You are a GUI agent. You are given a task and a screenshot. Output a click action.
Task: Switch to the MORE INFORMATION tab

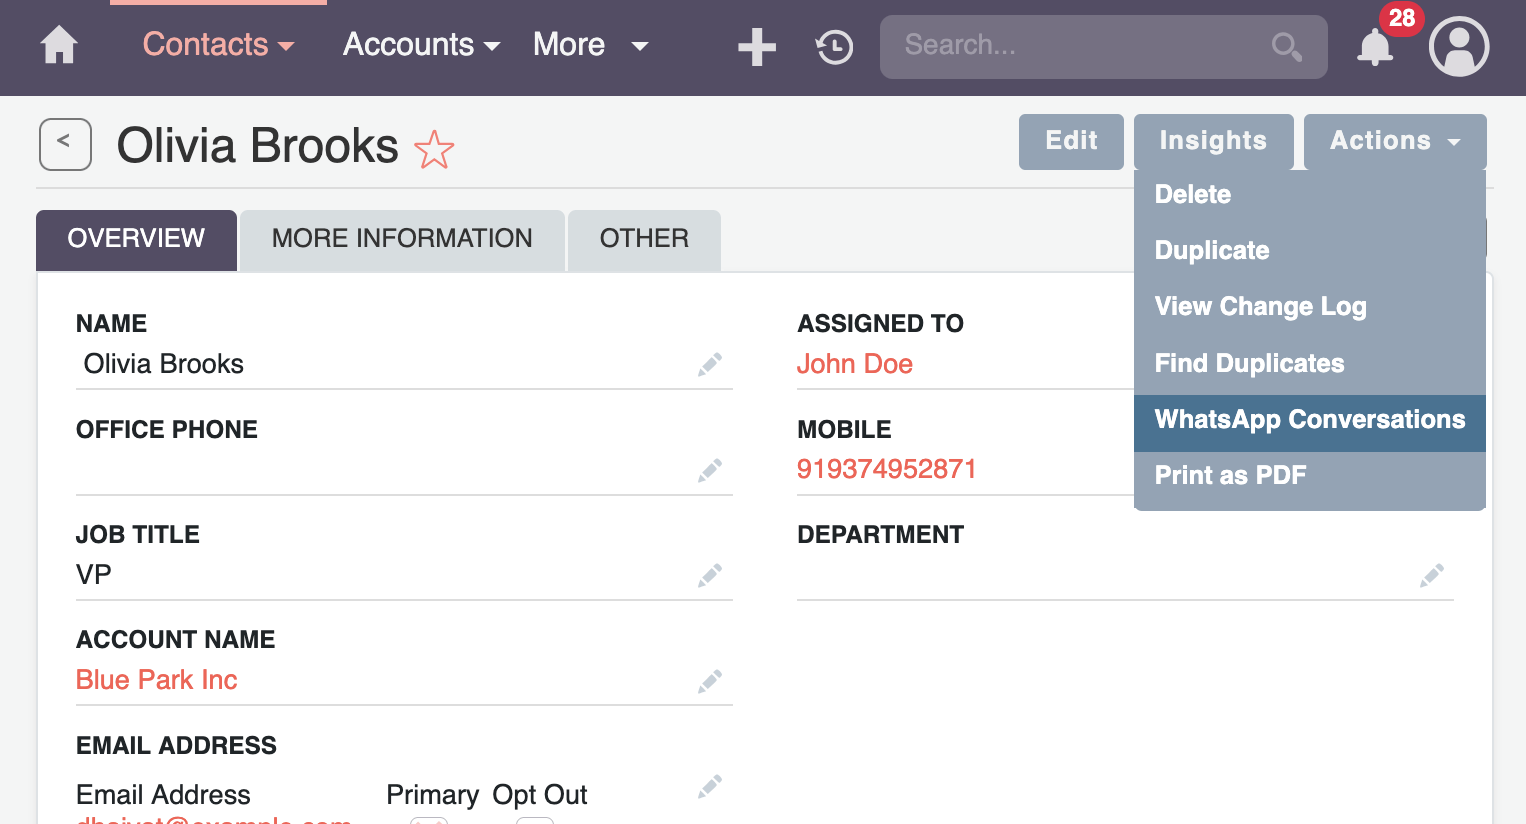point(401,239)
